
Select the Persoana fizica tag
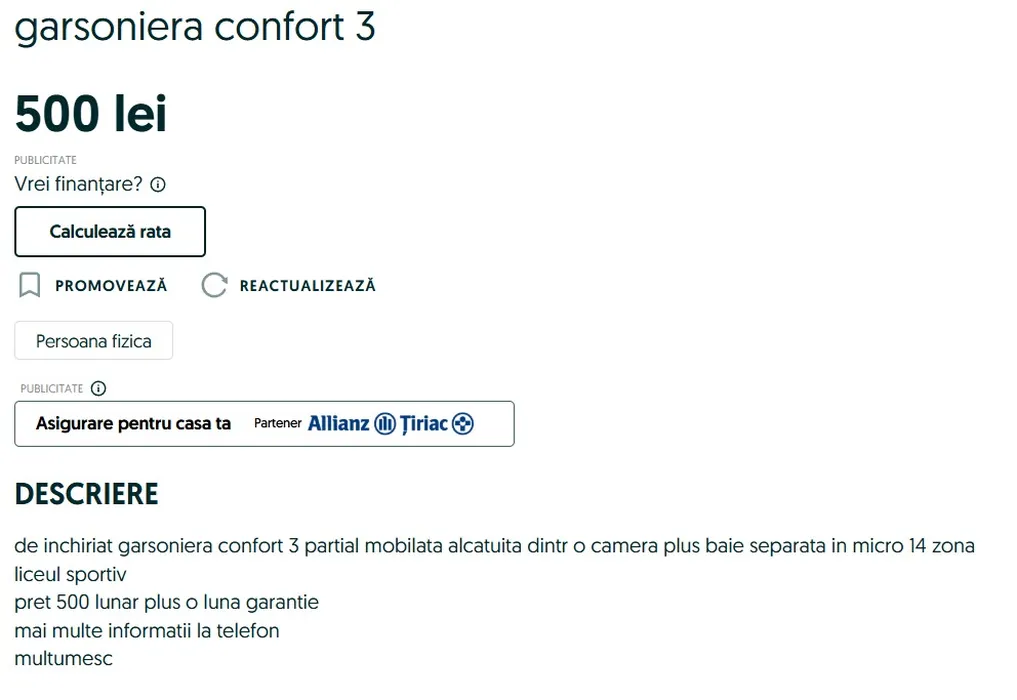(x=93, y=341)
